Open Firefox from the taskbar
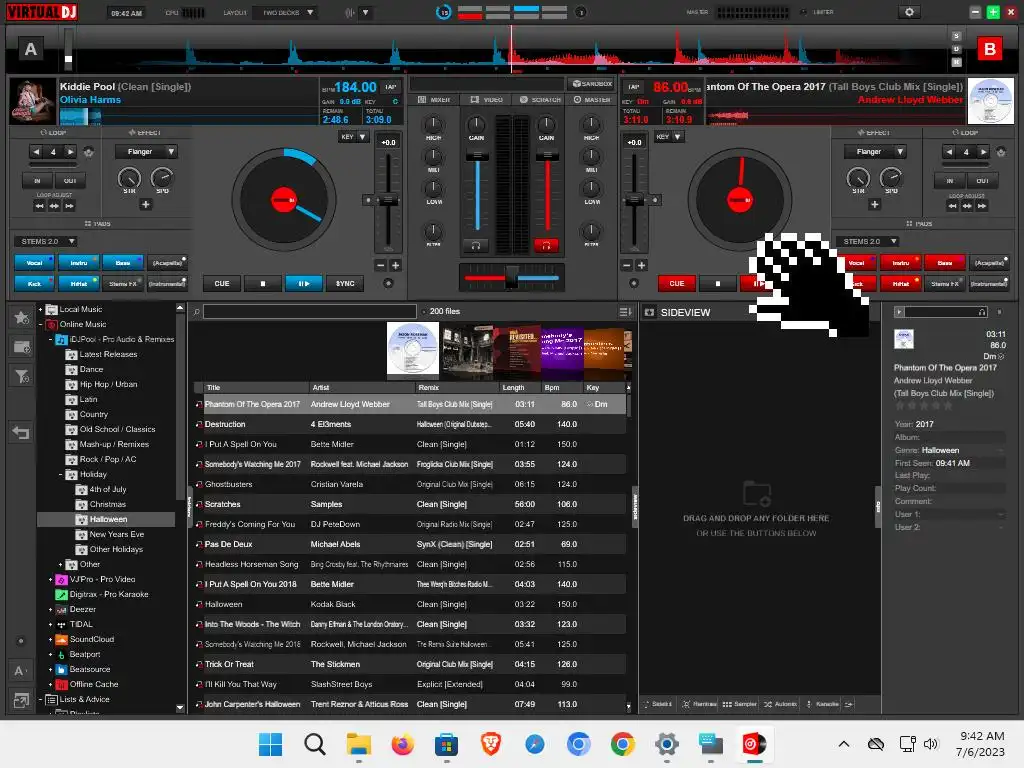 tap(402, 744)
